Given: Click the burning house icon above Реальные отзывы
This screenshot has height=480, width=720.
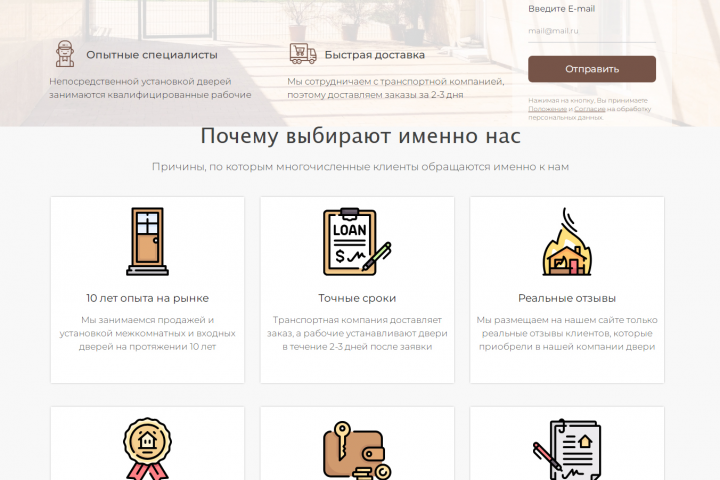Looking at the screenshot, I should tap(567, 242).
